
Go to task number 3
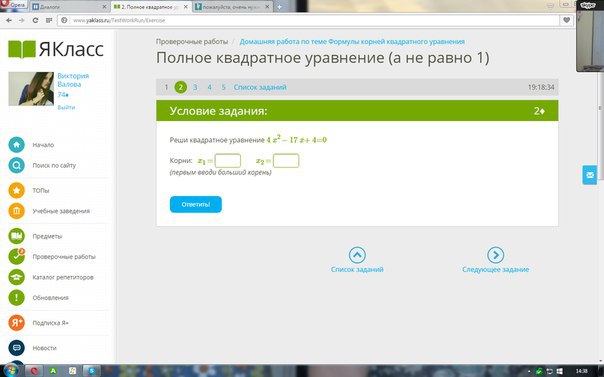click(x=195, y=87)
